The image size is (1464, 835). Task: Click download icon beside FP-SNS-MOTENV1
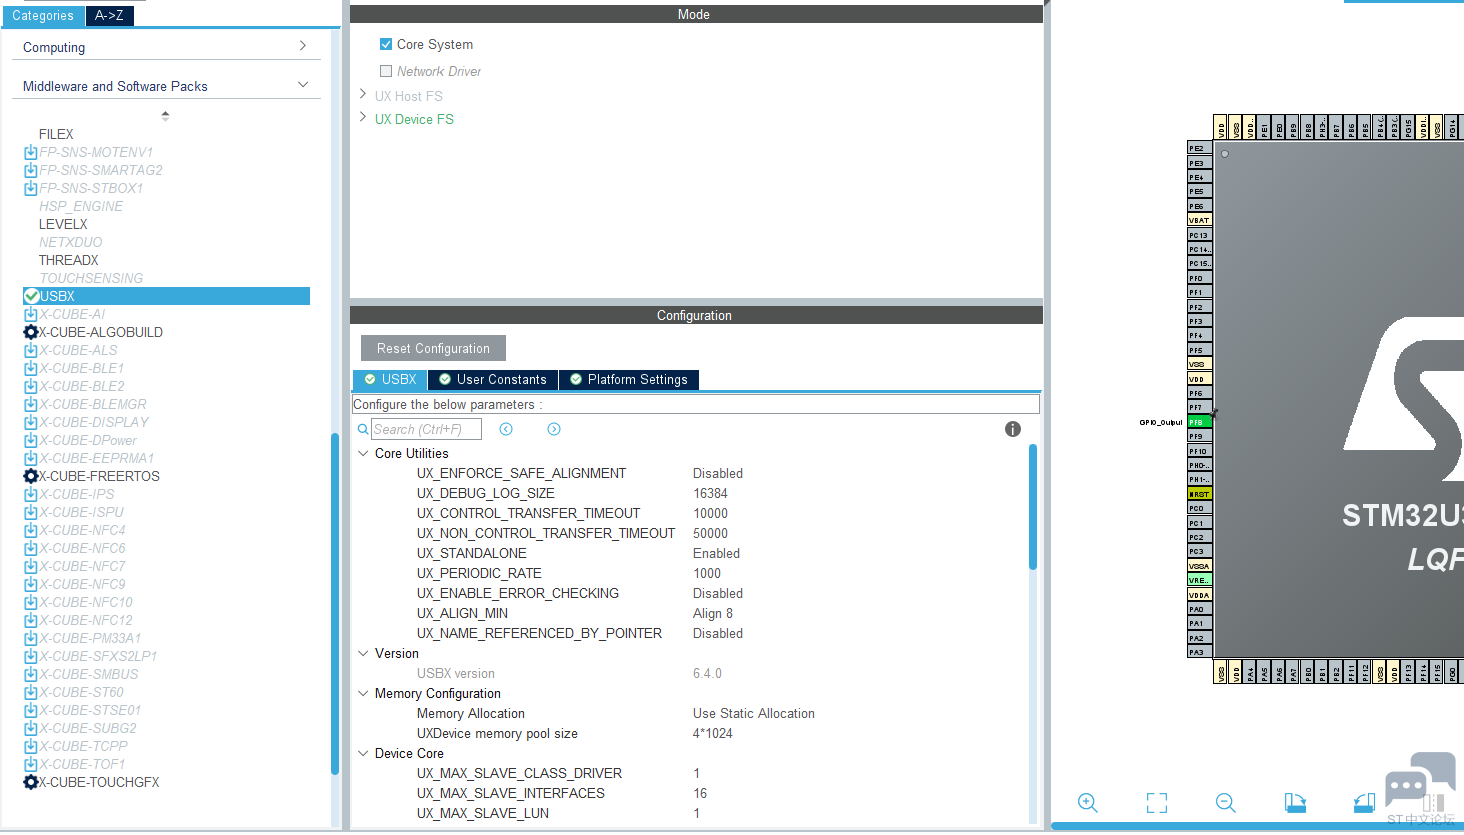pyautogui.click(x=31, y=152)
